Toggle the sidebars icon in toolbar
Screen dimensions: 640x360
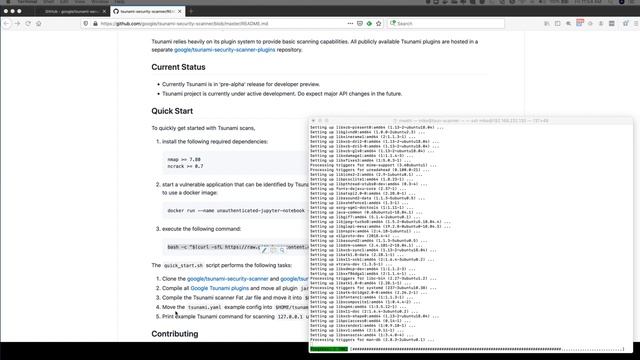click(558, 24)
